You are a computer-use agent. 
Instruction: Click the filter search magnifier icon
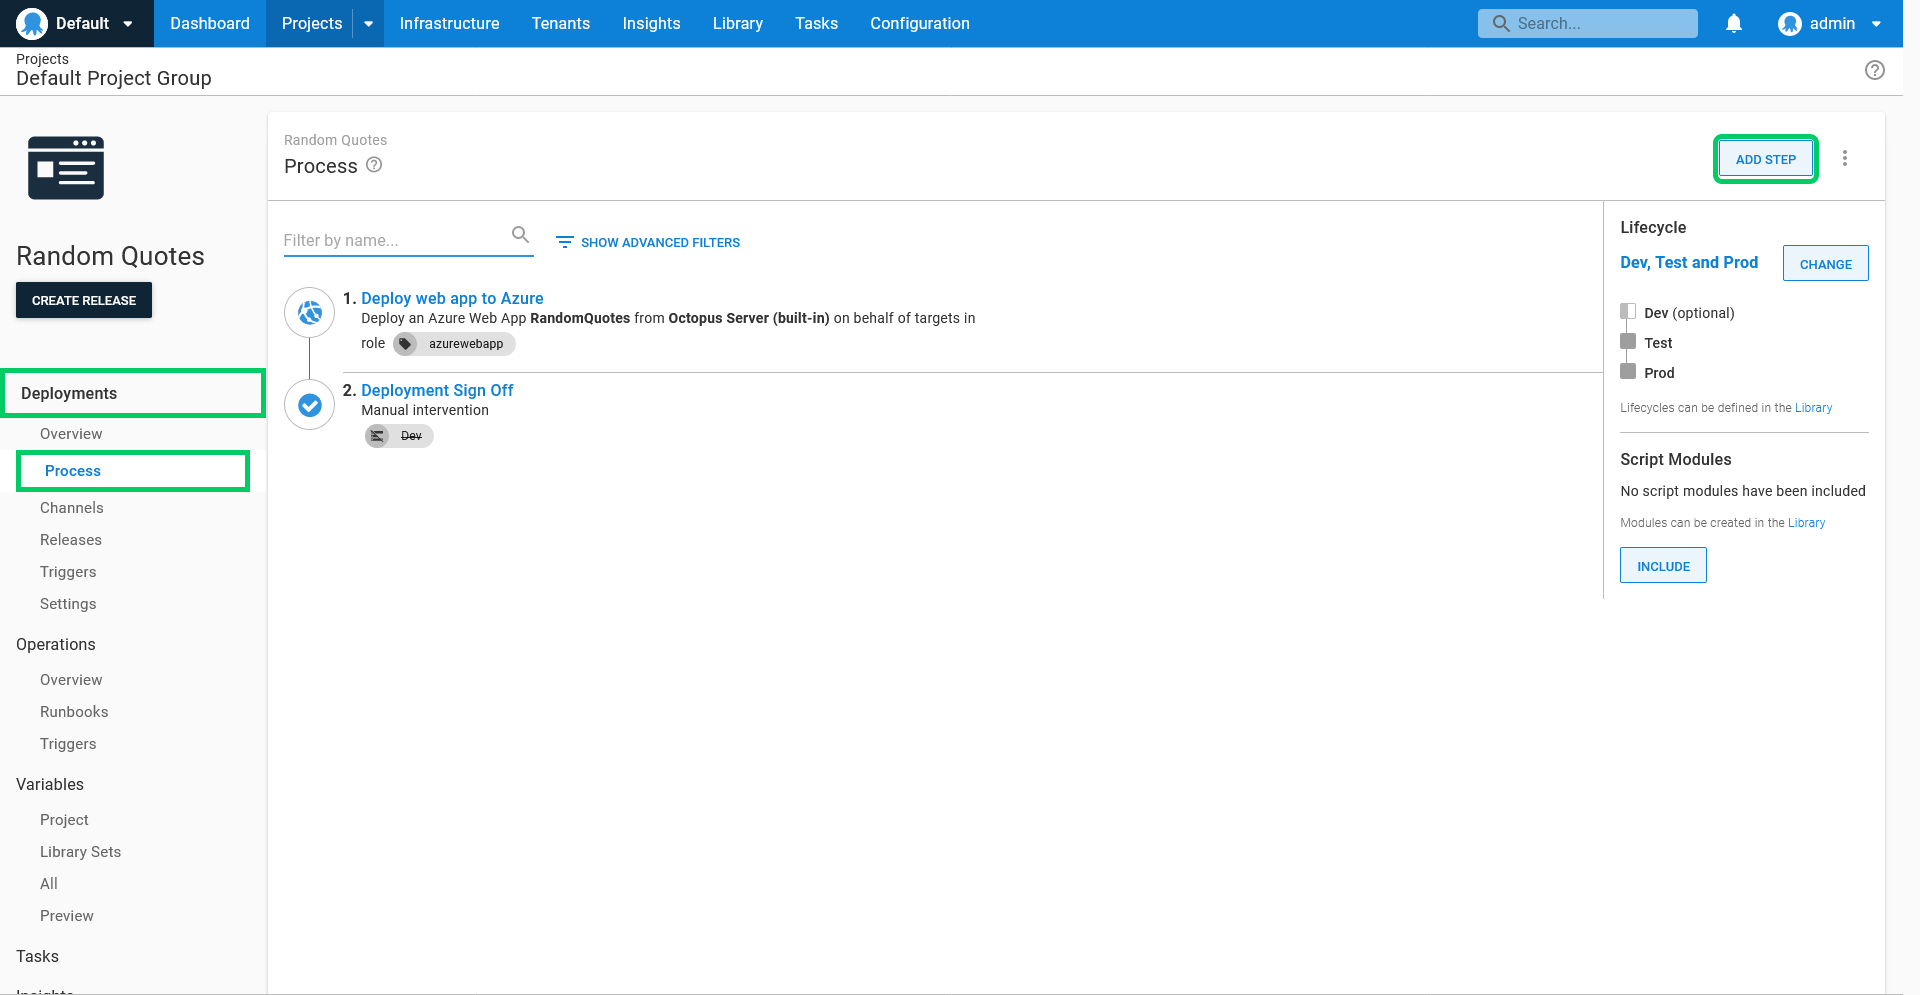[x=520, y=234]
